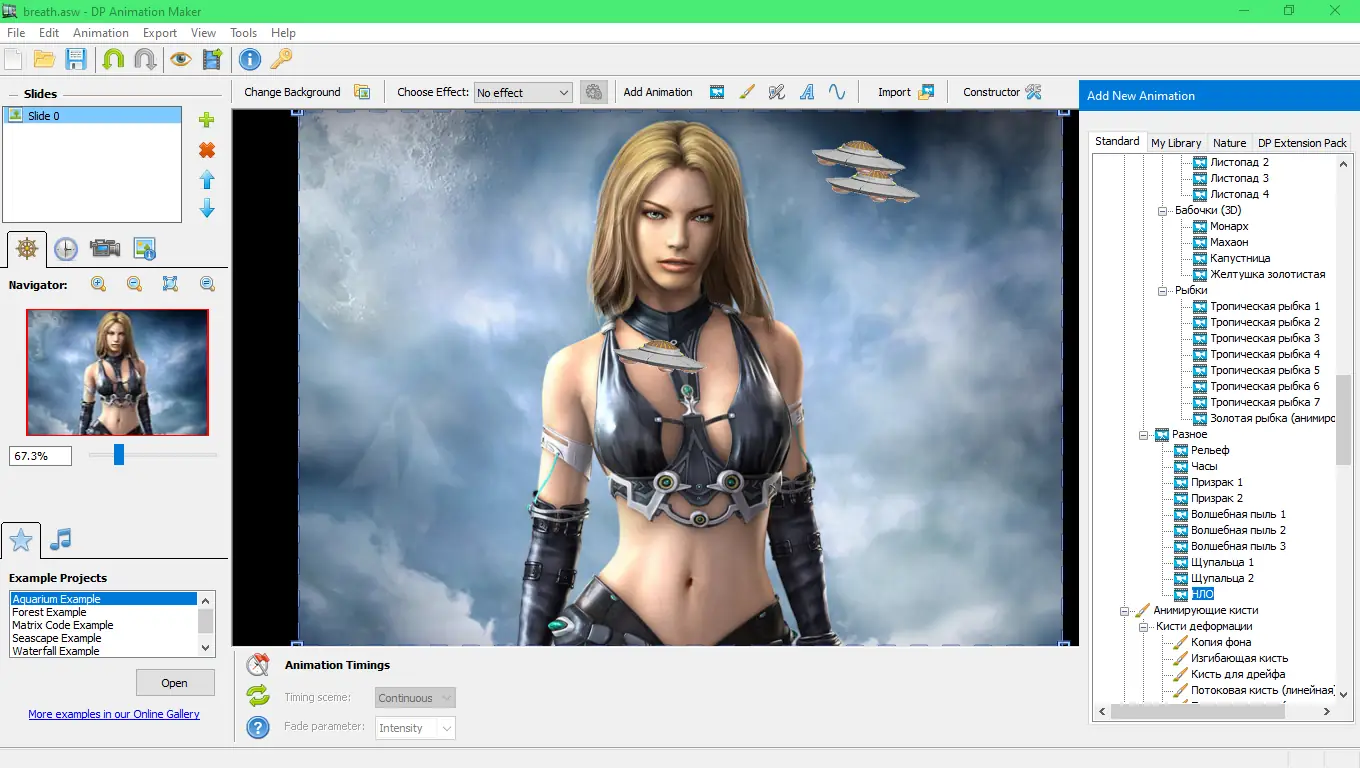Switch to the Nature animation tab
Screen dimensions: 1360x768
pos(1229,142)
